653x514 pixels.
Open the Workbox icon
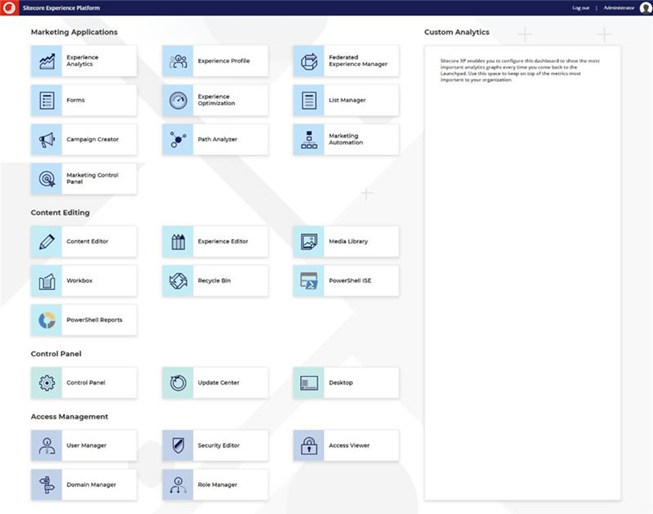(x=47, y=281)
